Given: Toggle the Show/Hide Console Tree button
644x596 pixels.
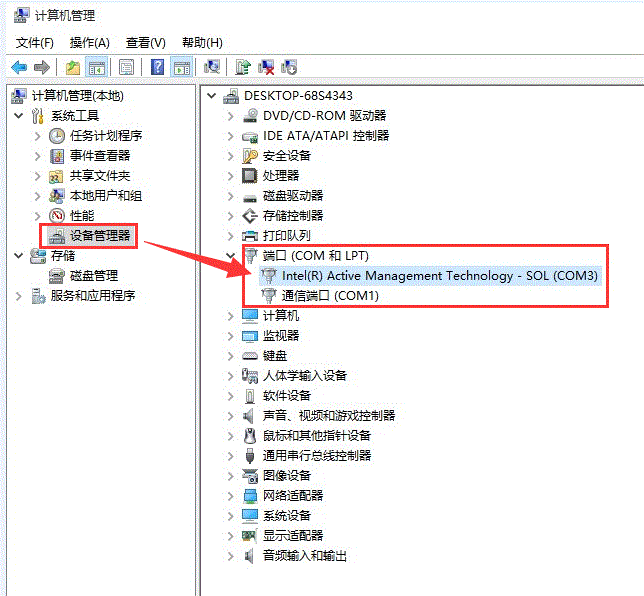Looking at the screenshot, I should (97, 67).
